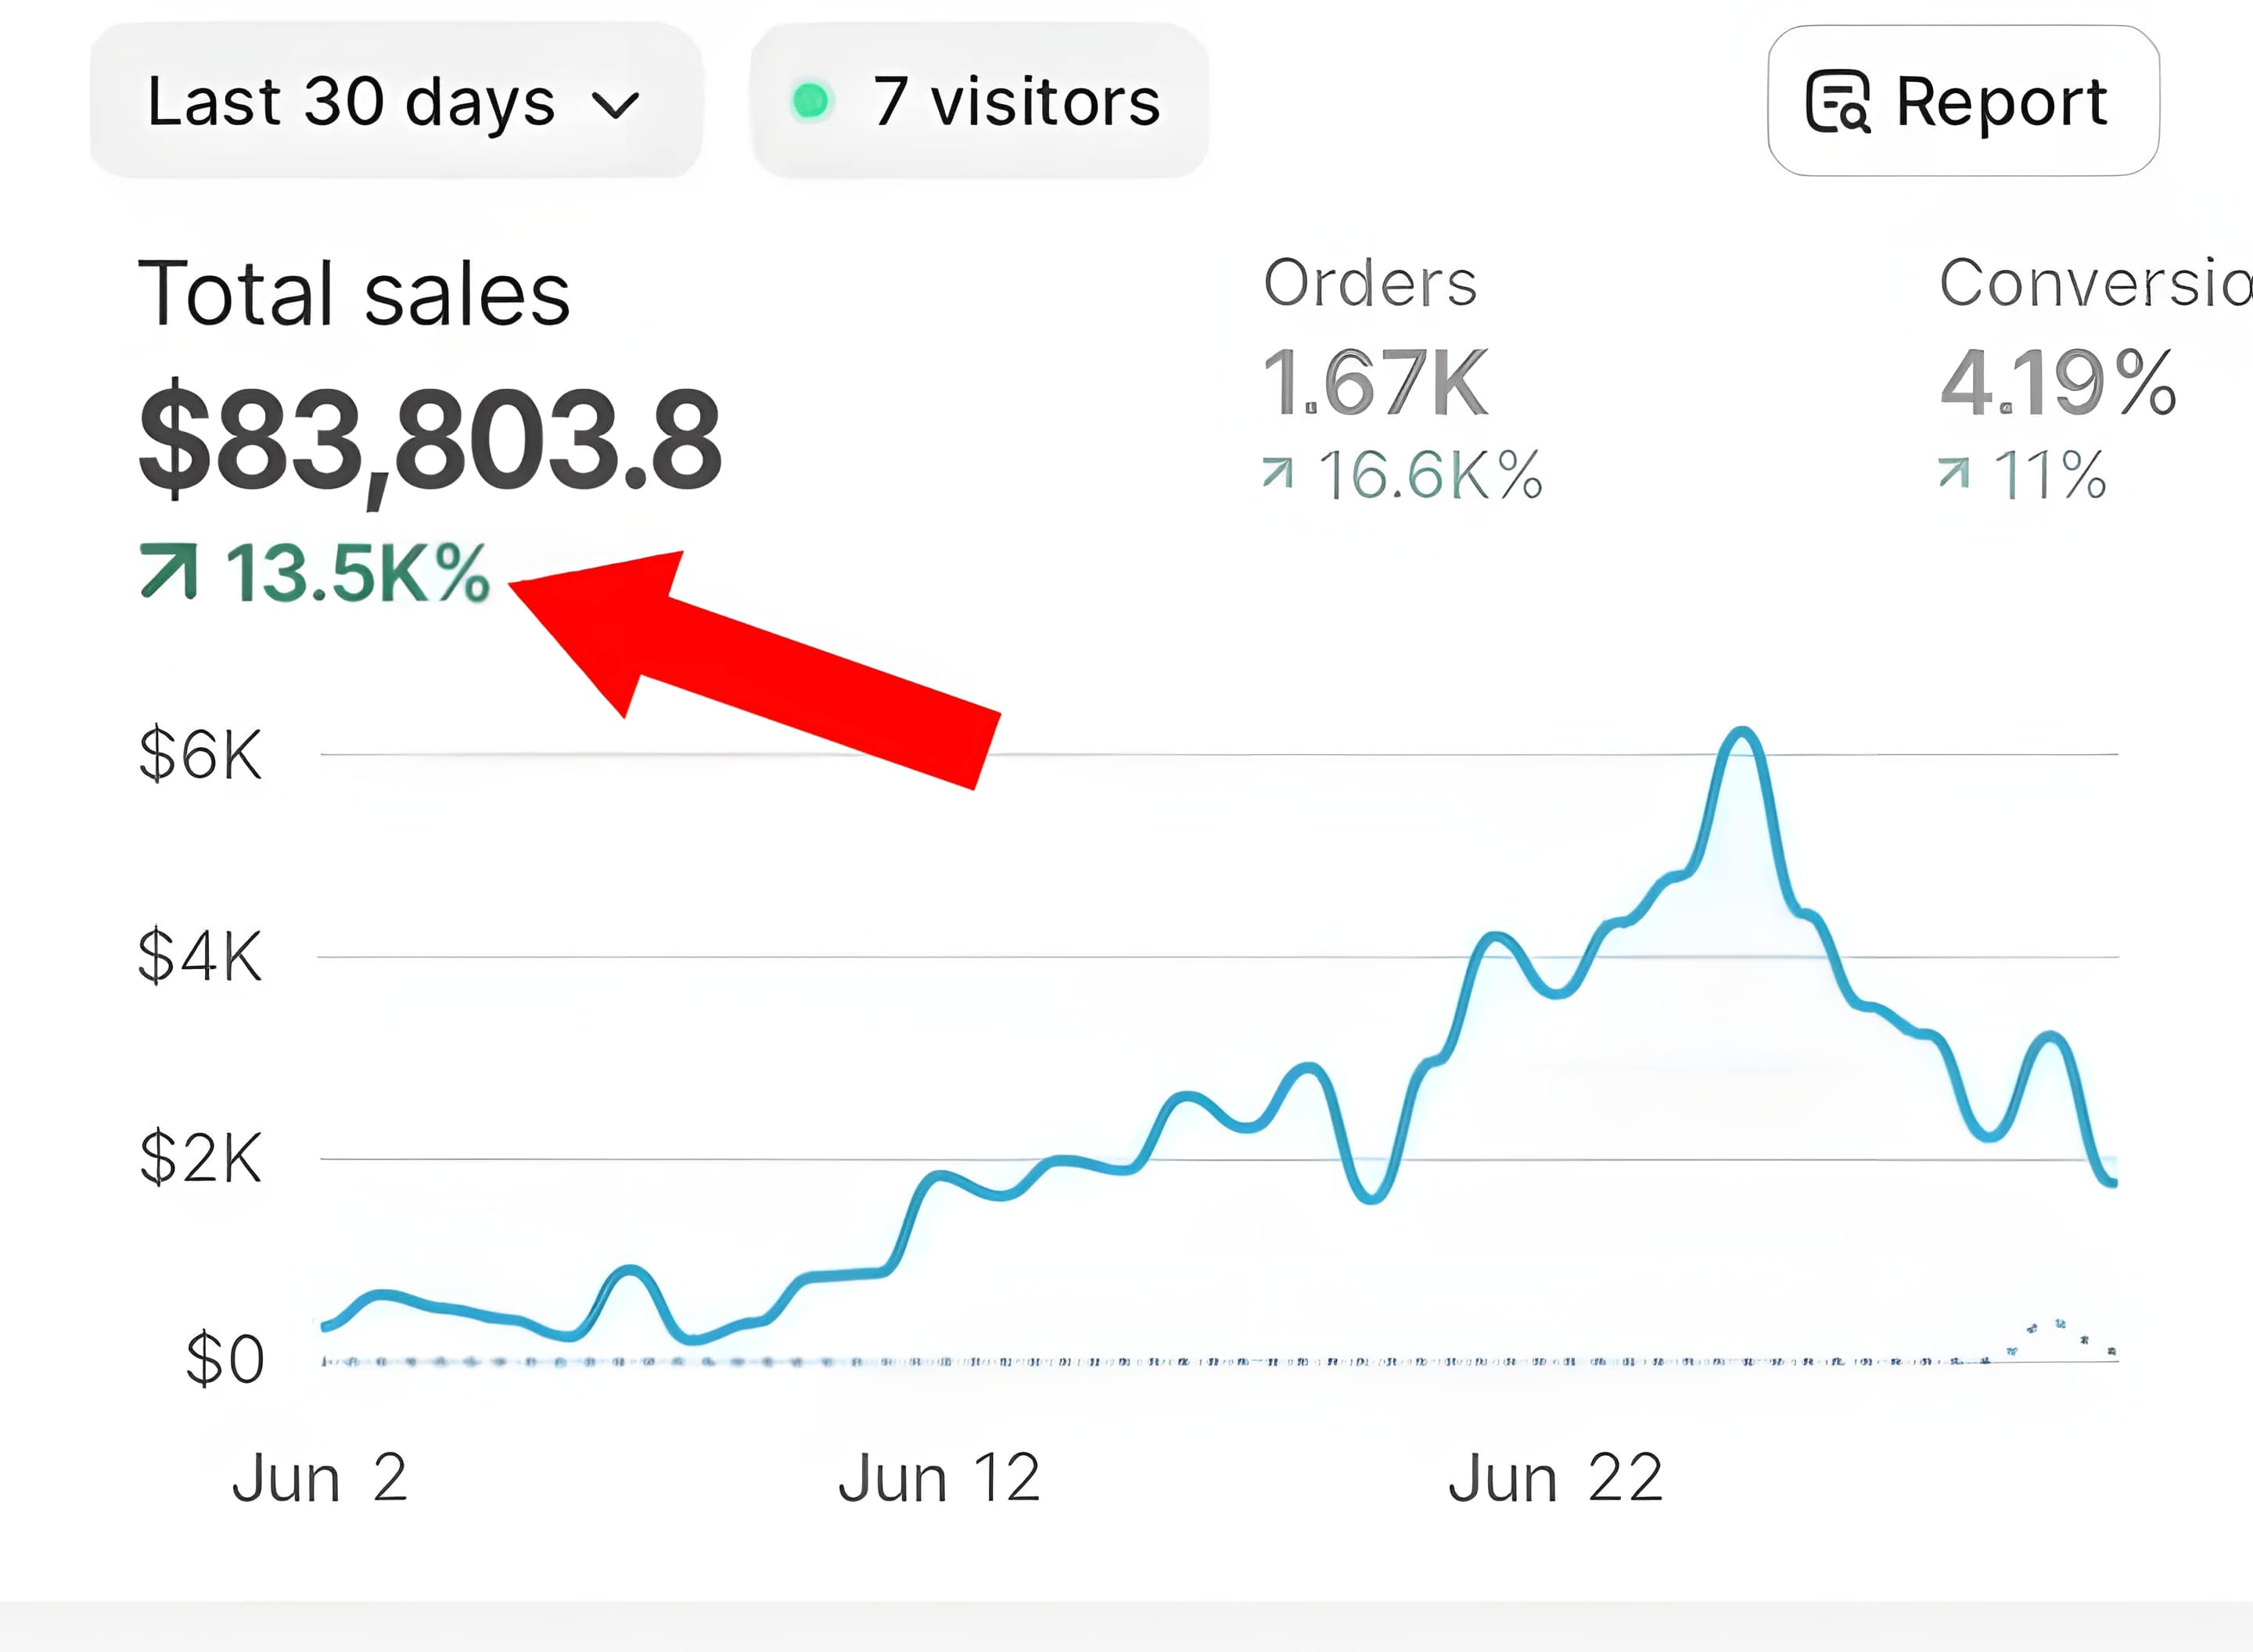The height and width of the screenshot is (1652, 2253).
Task: Click the 7 visitors live view button
Action: pos(979,101)
